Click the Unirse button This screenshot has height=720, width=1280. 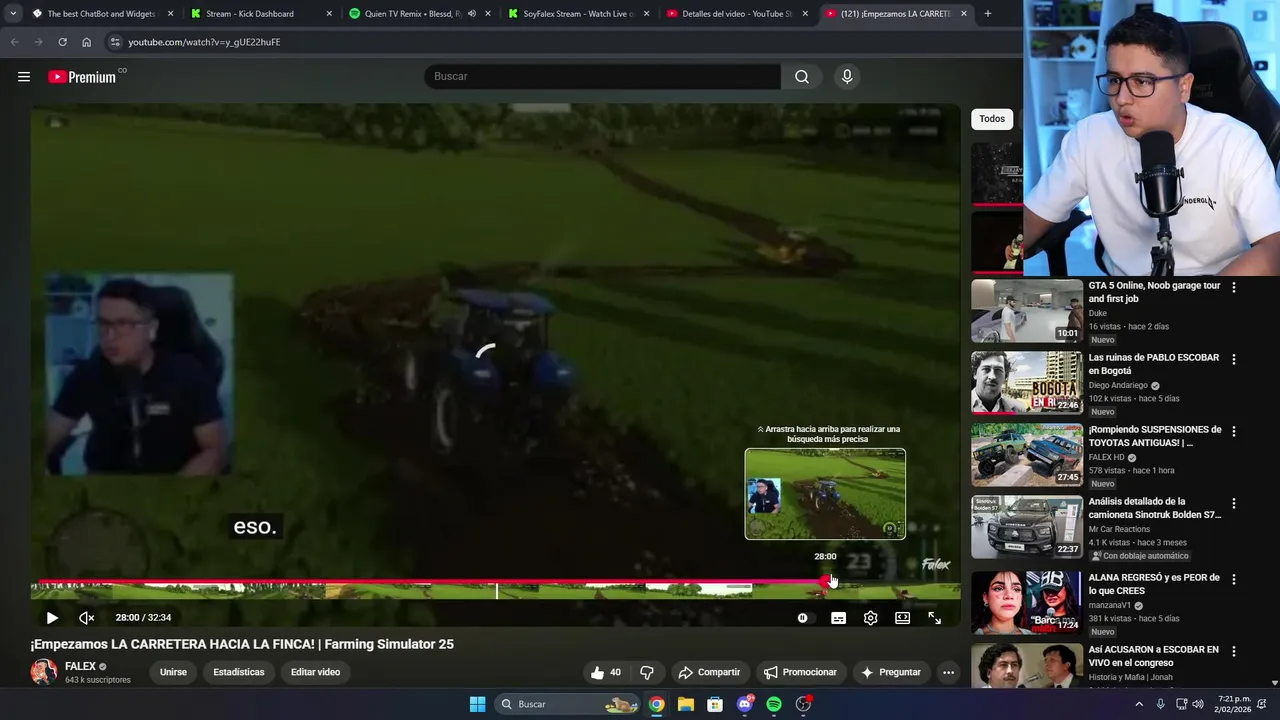coord(173,672)
